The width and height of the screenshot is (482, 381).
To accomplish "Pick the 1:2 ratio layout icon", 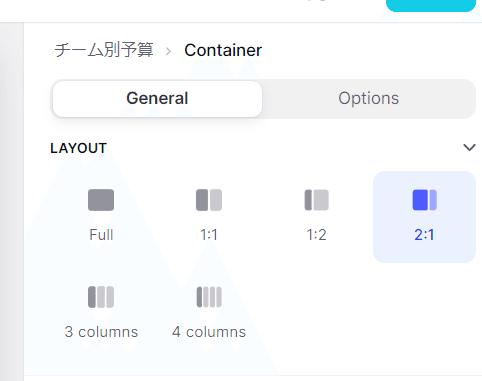I will coord(317,200).
